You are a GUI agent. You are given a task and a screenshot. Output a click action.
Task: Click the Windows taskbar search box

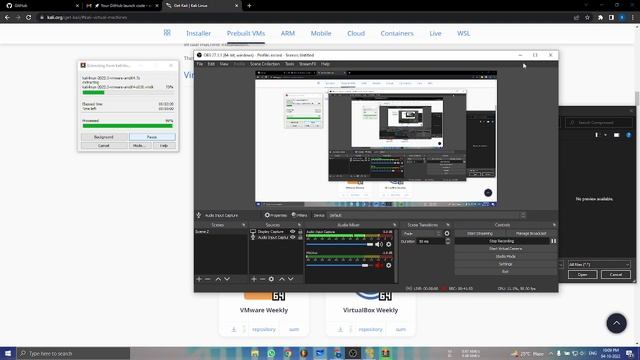point(73,353)
